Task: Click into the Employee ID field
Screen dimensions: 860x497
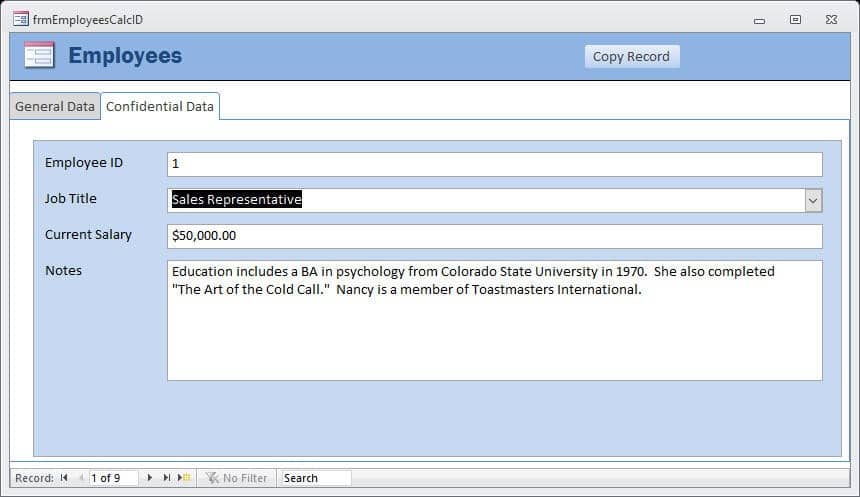Action: [494, 164]
